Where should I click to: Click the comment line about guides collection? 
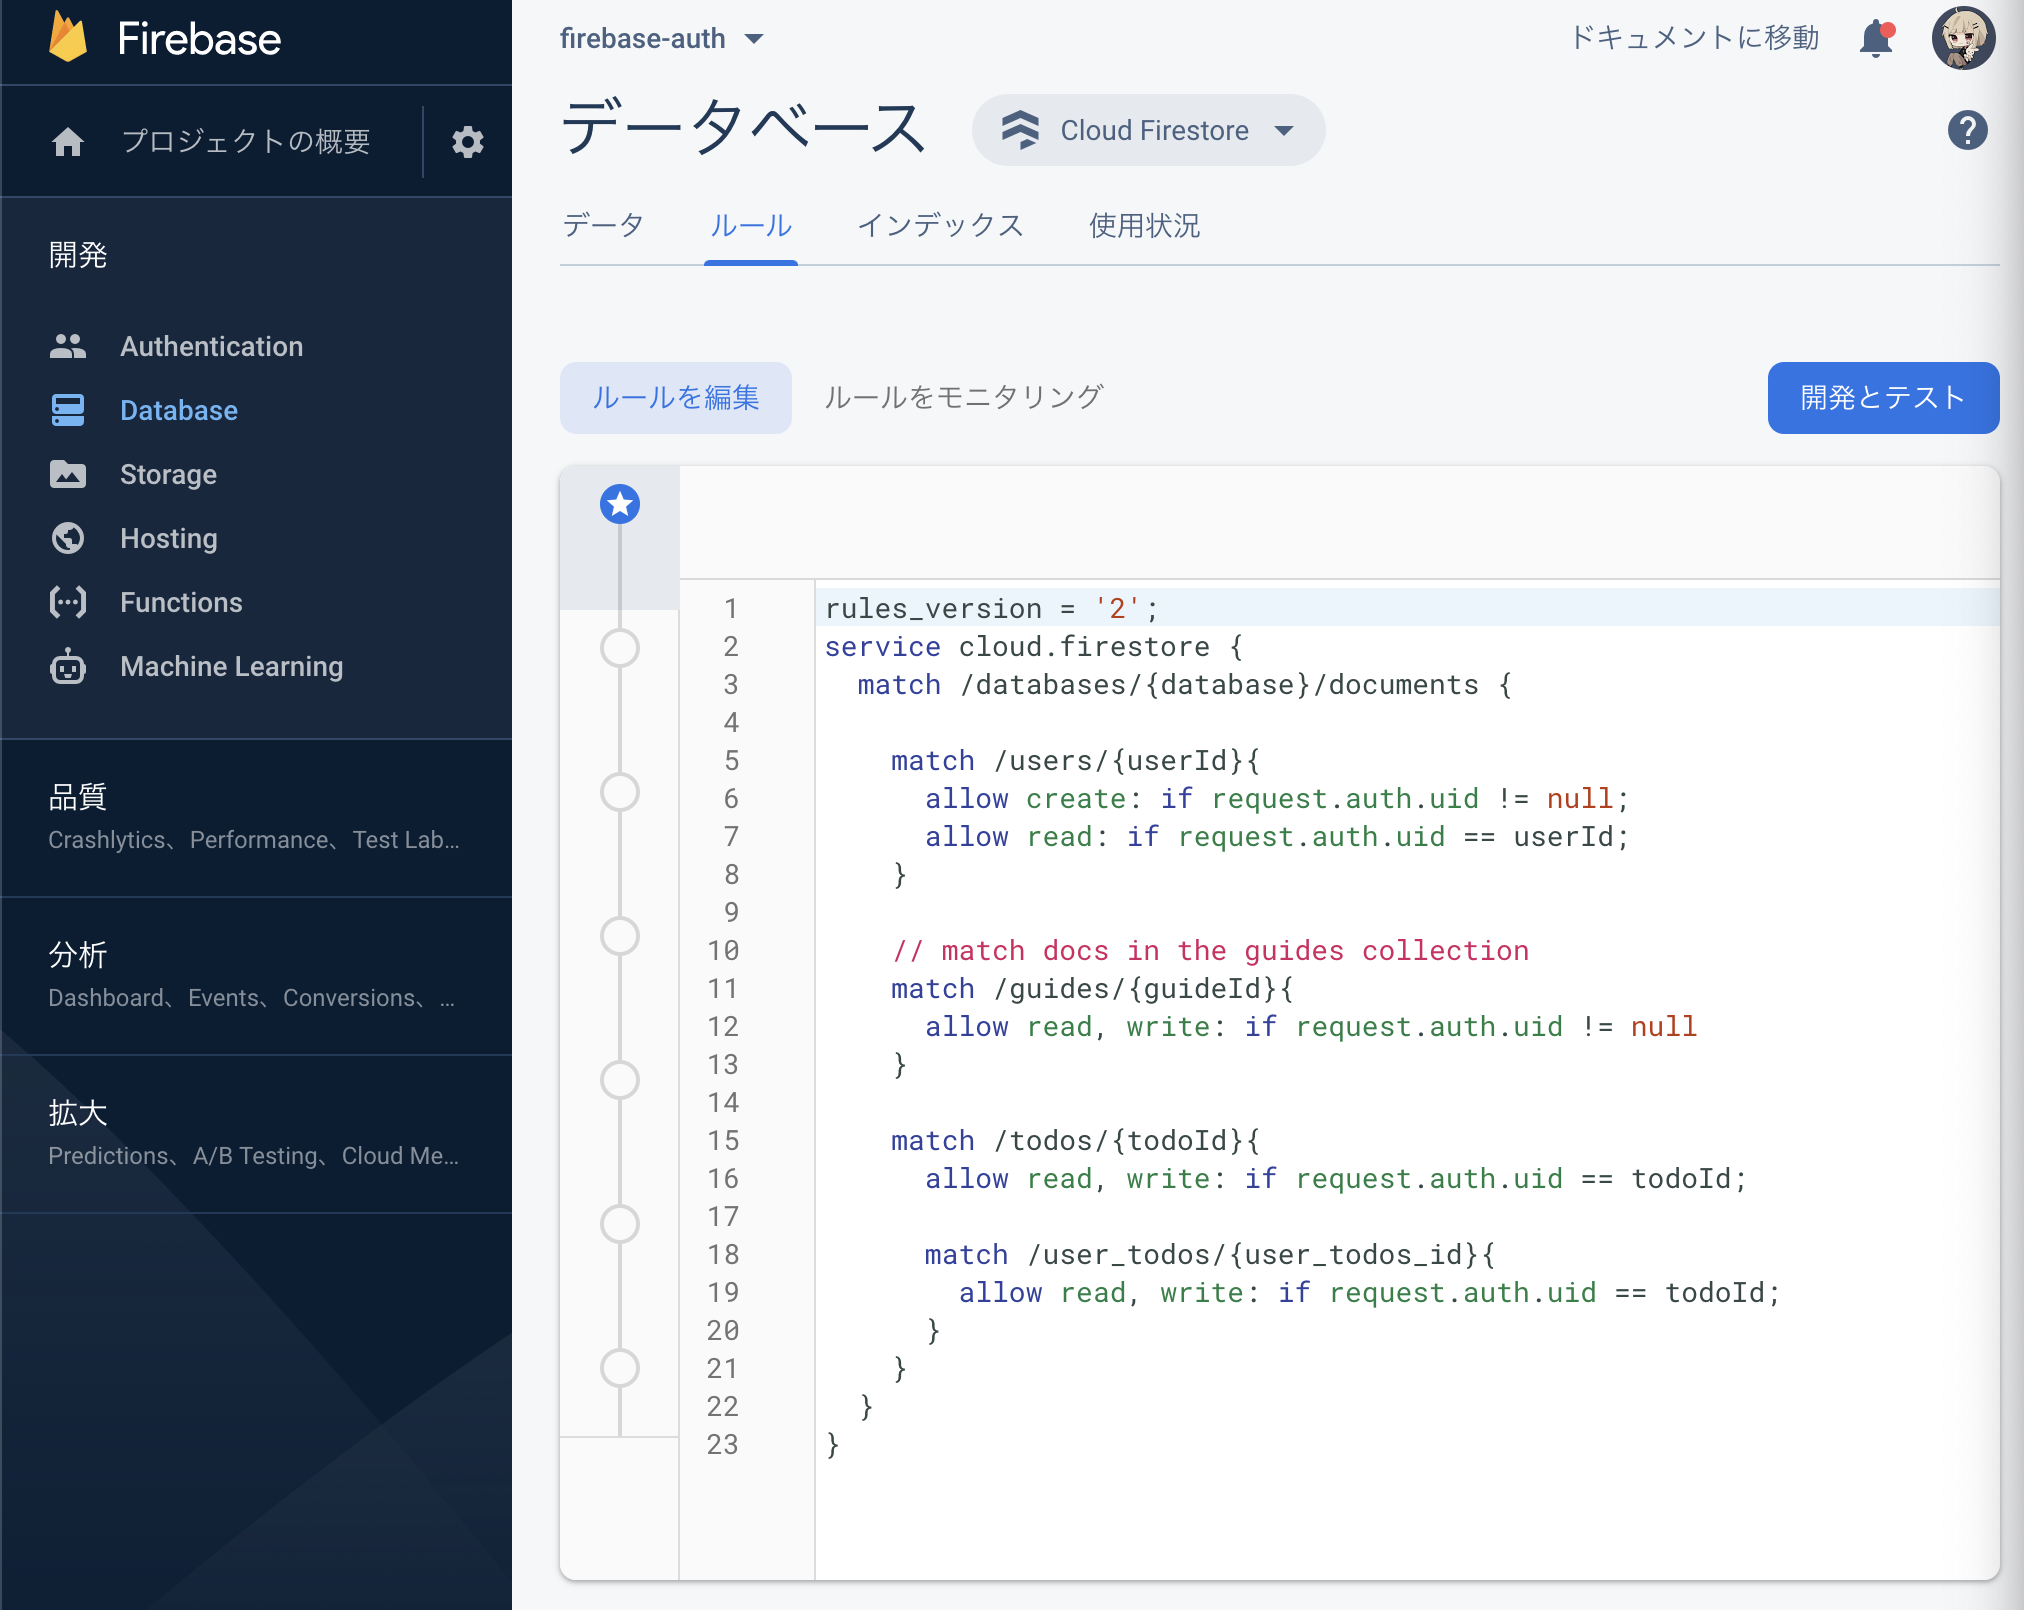1210,950
